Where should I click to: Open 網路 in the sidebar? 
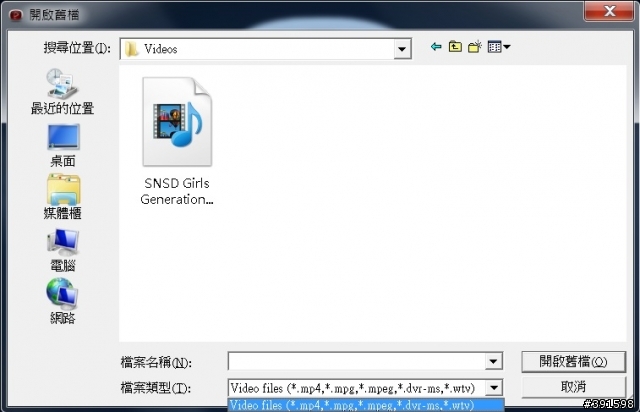(62, 301)
